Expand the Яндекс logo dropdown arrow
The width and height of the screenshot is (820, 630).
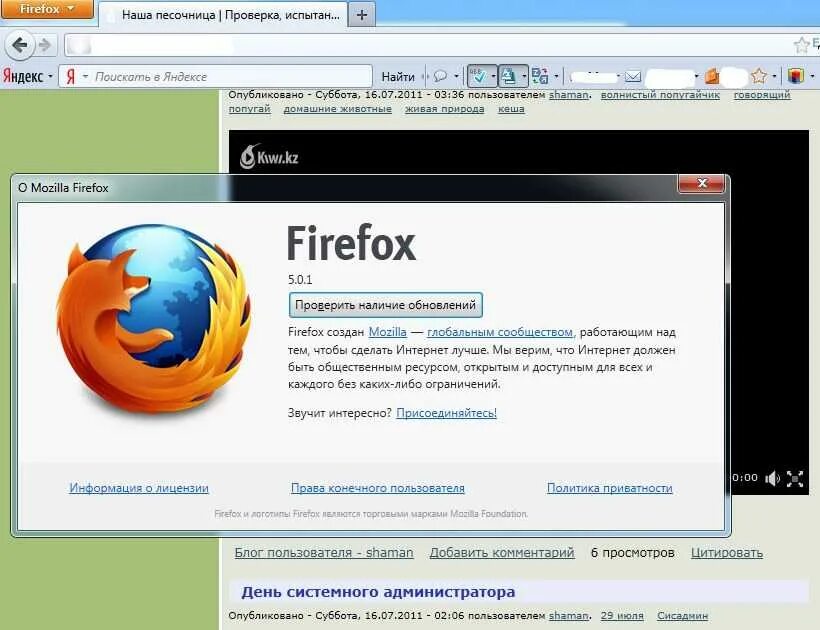click(x=51, y=77)
